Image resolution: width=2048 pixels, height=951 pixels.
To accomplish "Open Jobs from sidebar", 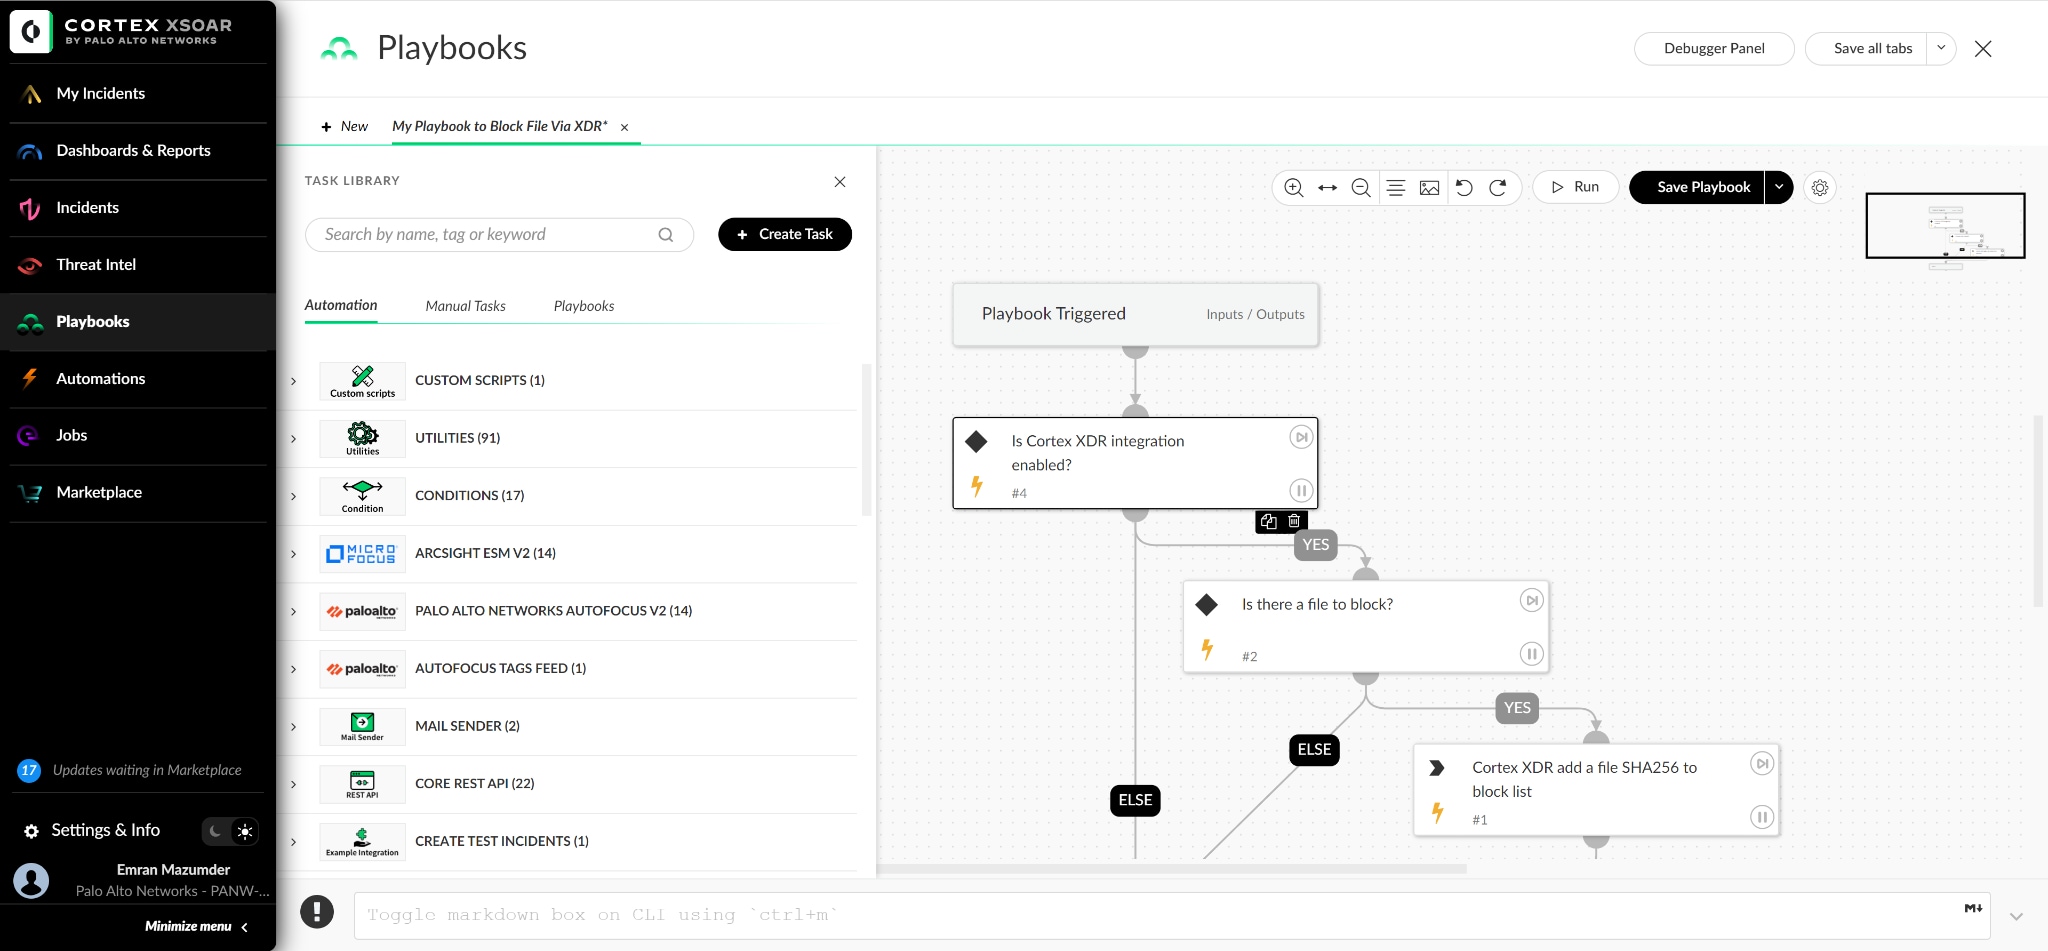I will [138, 436].
